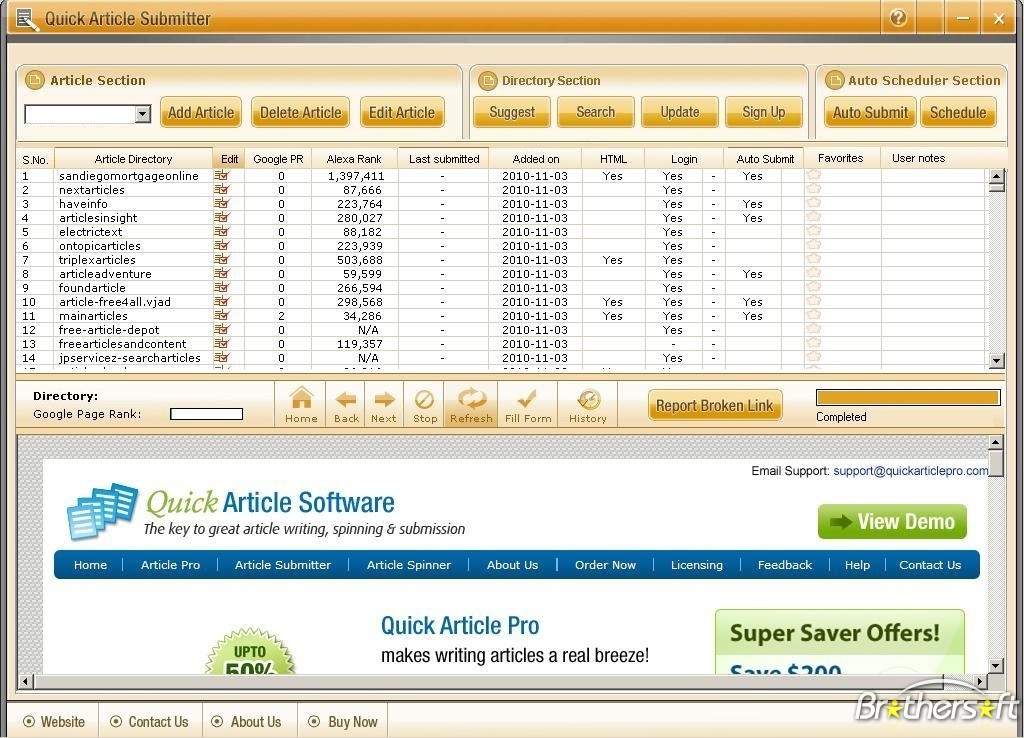Click the Auto Submit button
The image size is (1024, 738).
871,112
